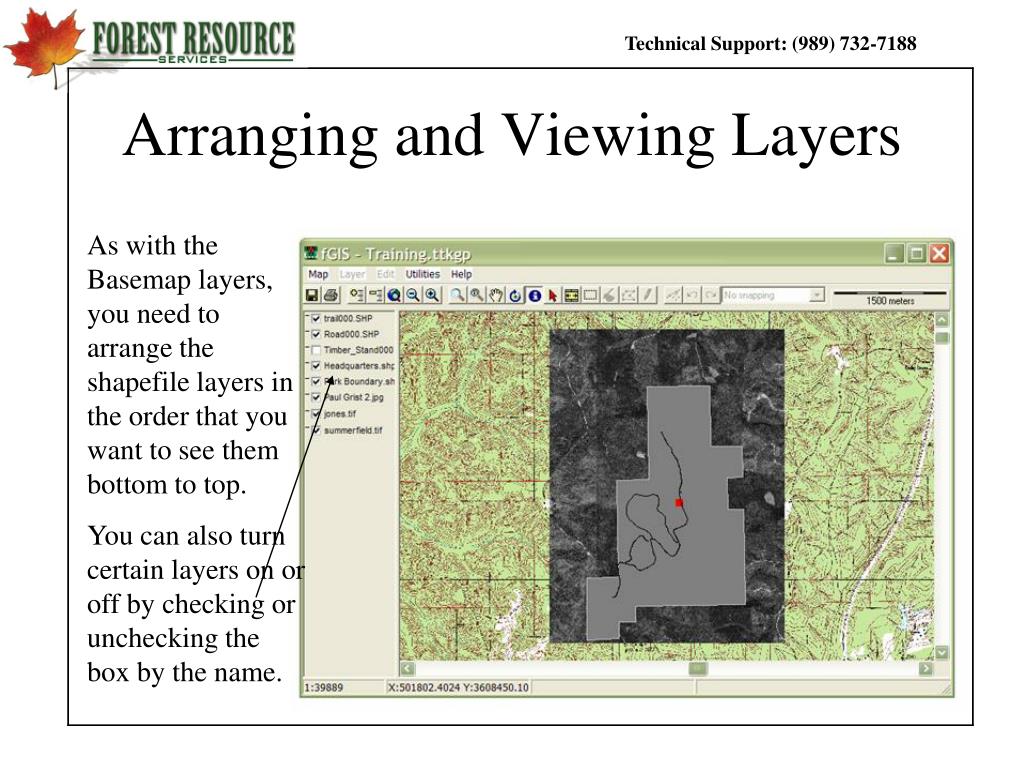
Task: Select the rectangle selection tool
Action: (590, 295)
